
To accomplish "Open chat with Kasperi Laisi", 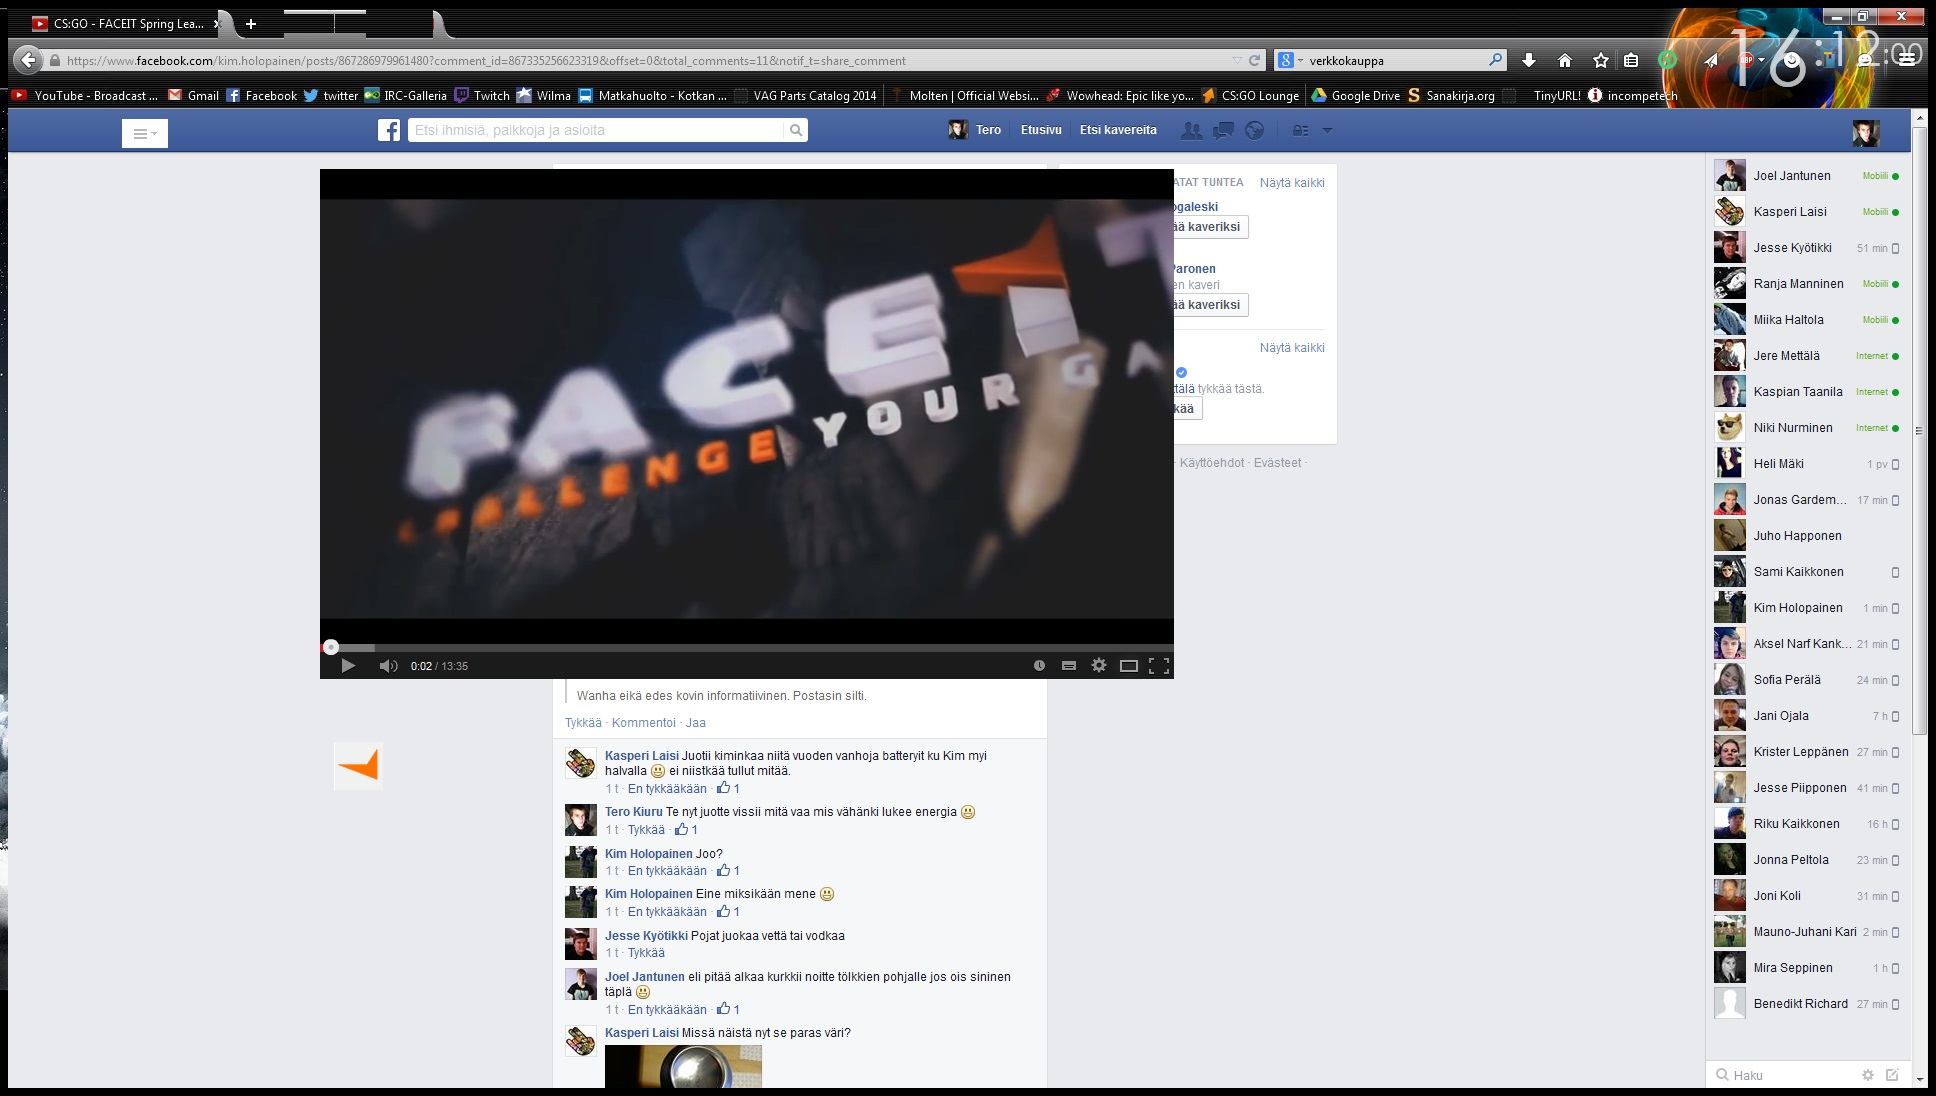I will 1807,212.
